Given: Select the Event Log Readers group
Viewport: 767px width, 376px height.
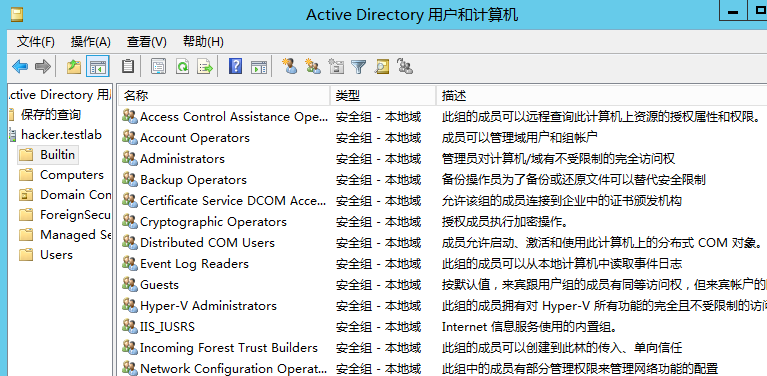Looking at the screenshot, I should pyautogui.click(x=194, y=264).
